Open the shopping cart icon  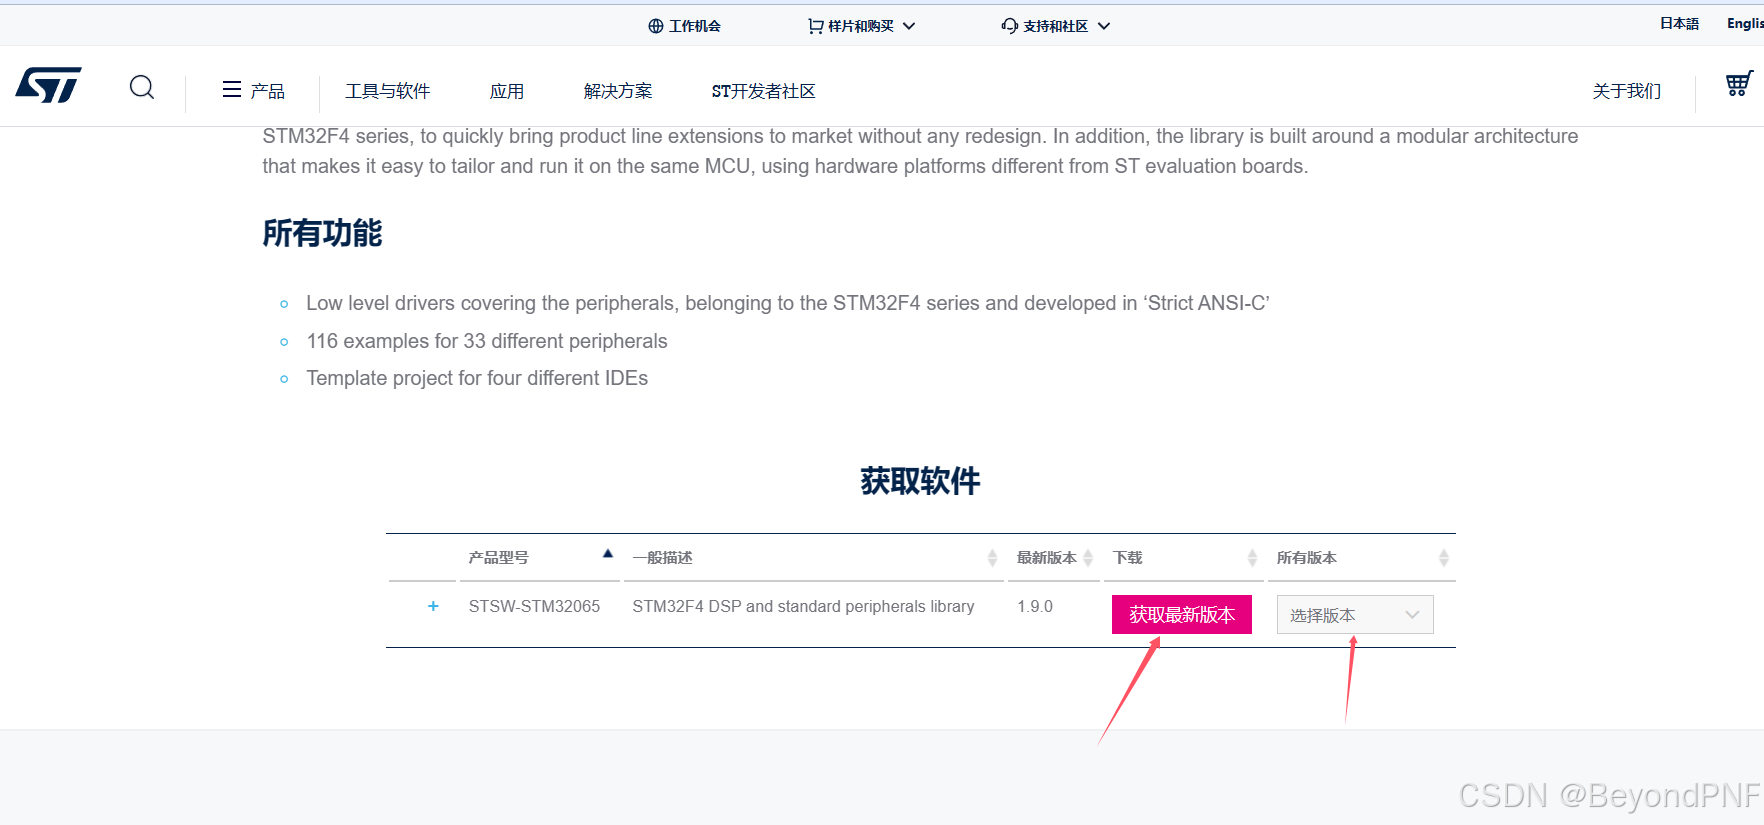(1739, 84)
